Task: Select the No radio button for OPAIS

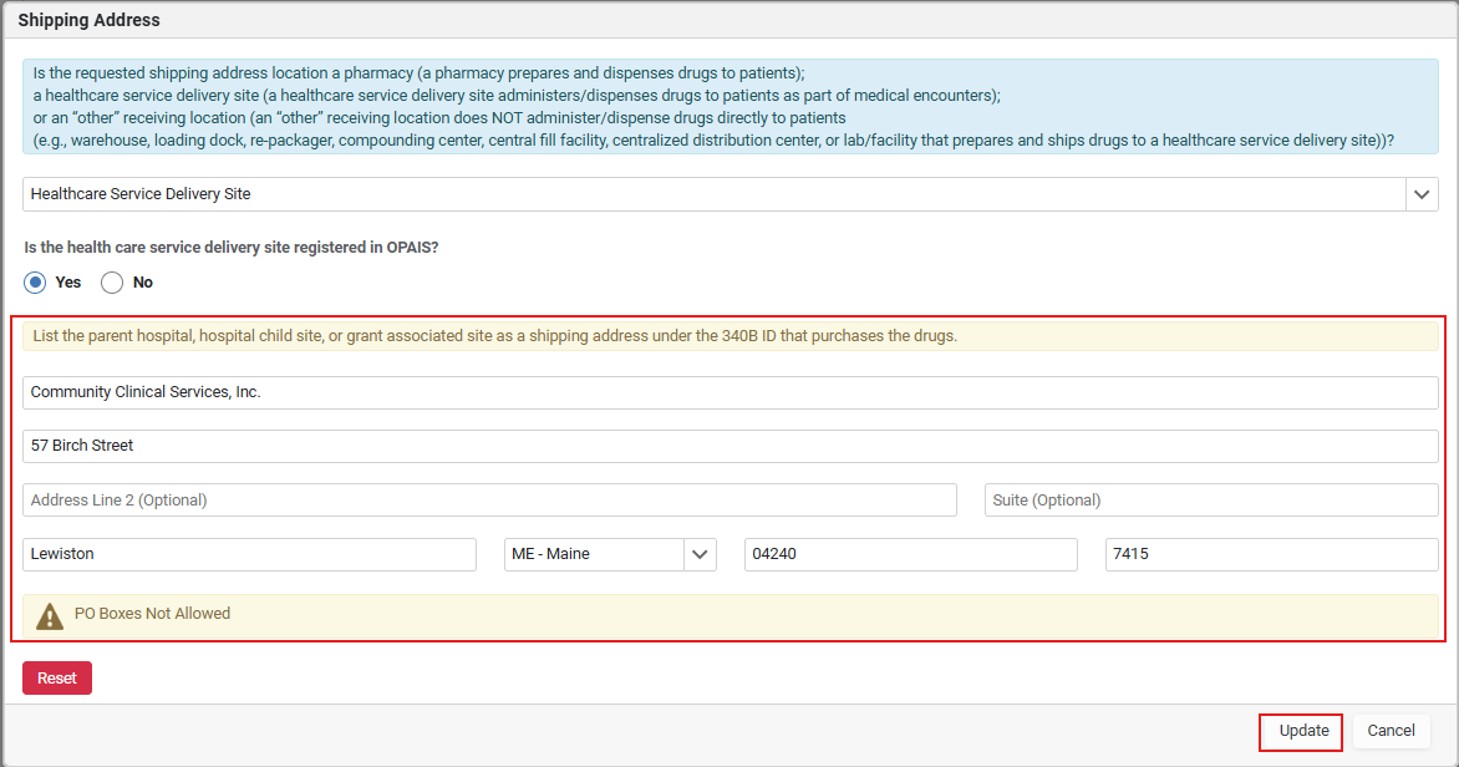Action: pyautogui.click(x=112, y=283)
